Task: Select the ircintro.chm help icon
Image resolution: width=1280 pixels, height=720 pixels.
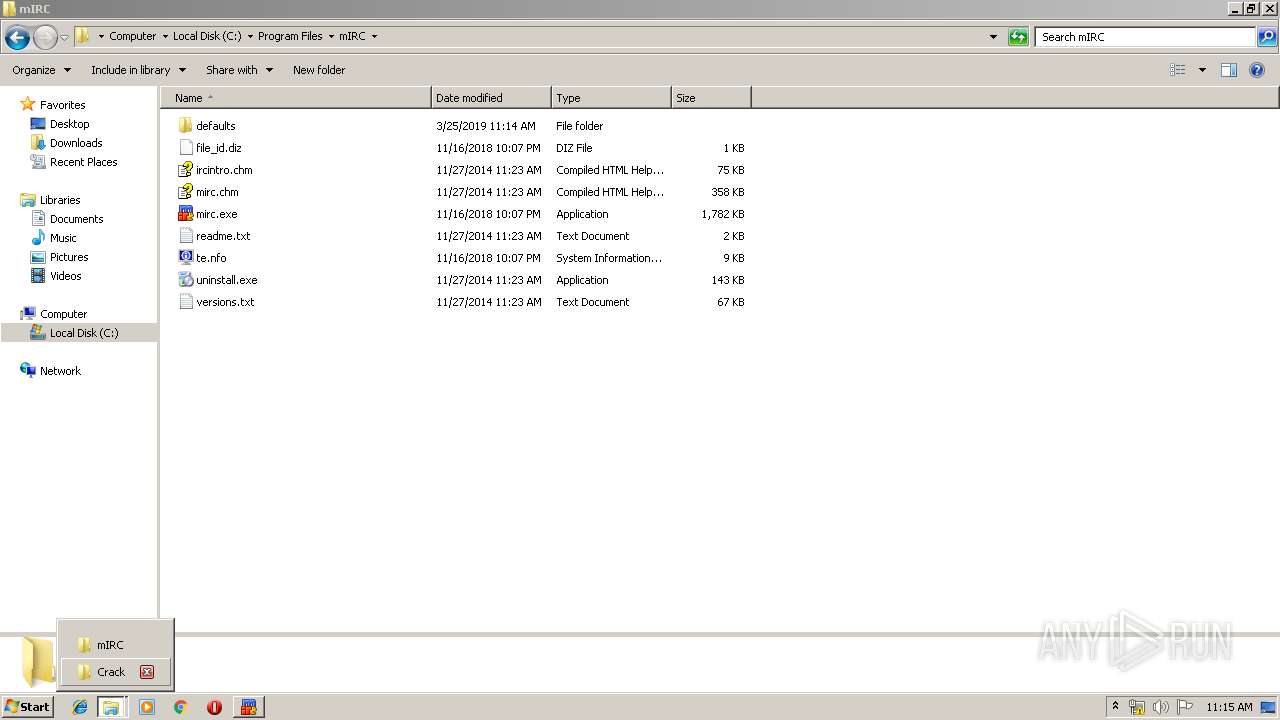Action: [x=185, y=170]
